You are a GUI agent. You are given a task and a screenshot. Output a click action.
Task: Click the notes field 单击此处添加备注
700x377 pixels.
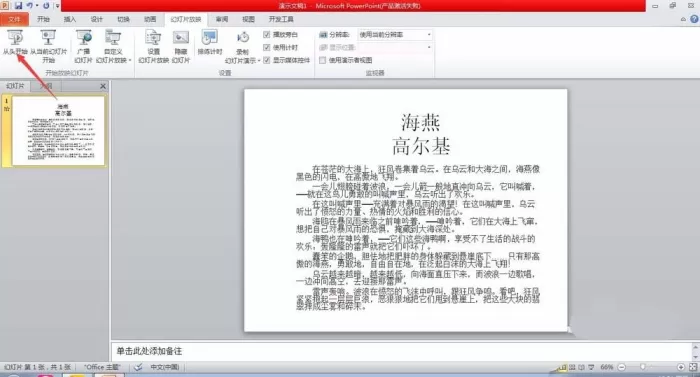(149, 351)
